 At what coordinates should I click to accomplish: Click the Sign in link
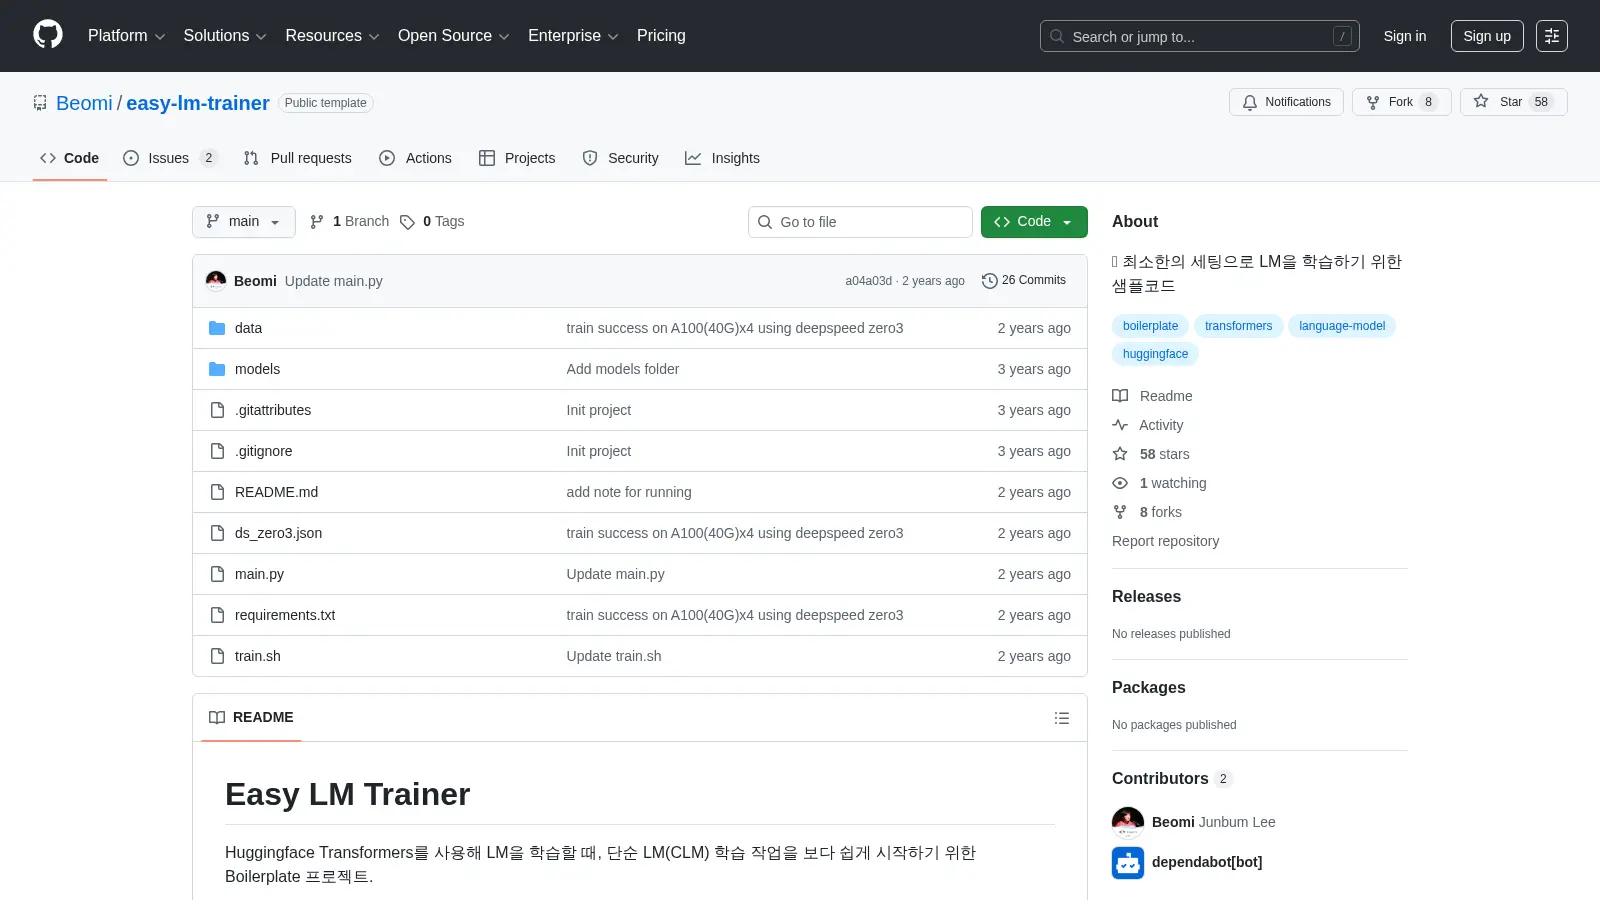(1404, 36)
